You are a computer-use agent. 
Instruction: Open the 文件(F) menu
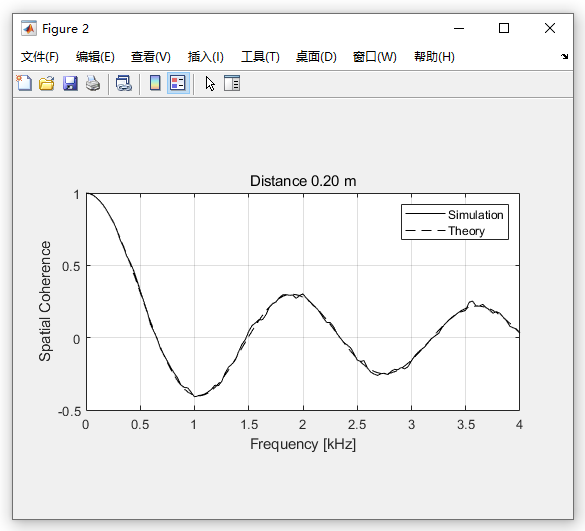pos(40,57)
